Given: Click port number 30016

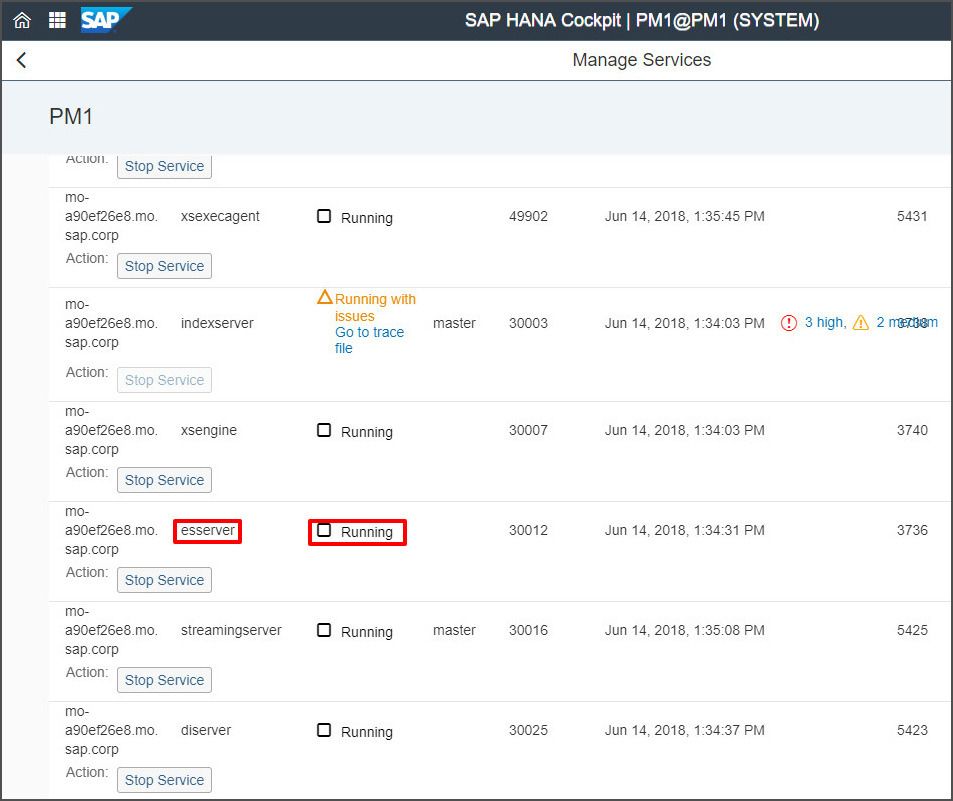Looking at the screenshot, I should 528,630.
